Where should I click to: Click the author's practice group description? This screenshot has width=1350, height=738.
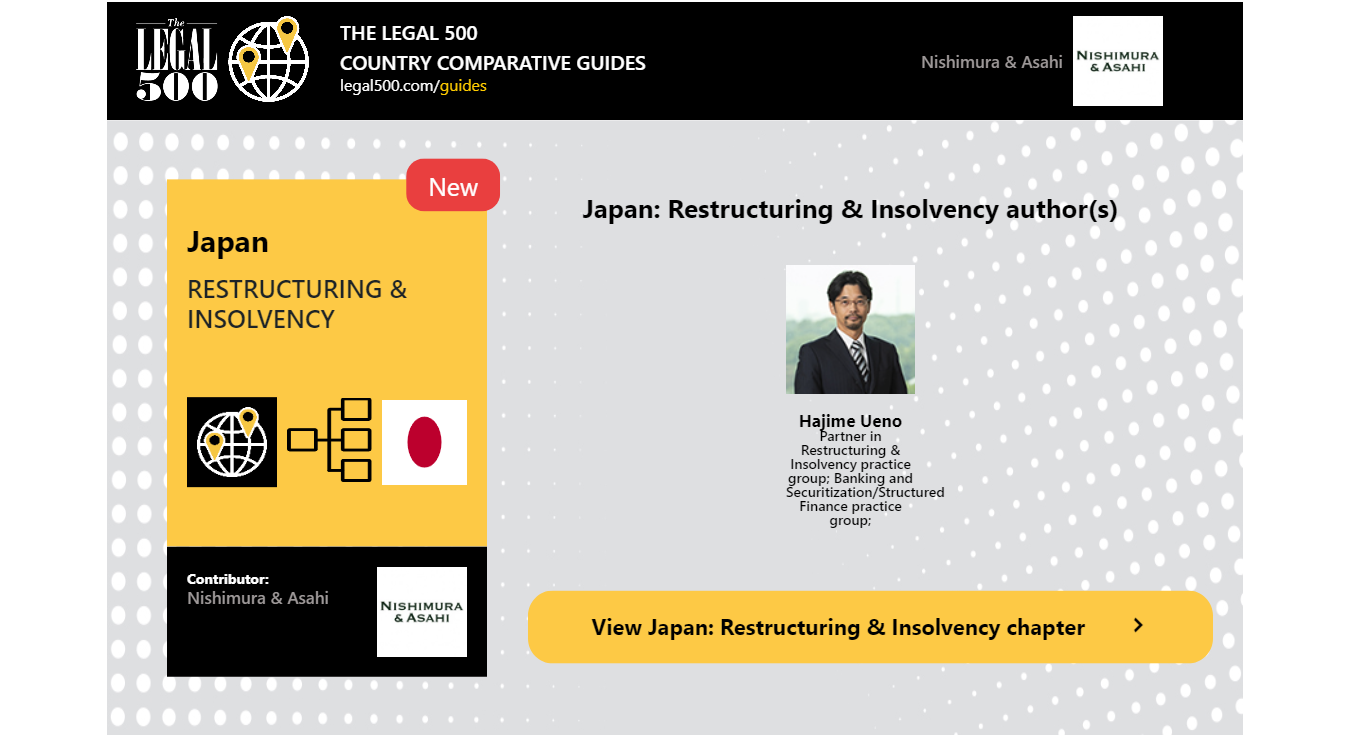click(x=852, y=478)
